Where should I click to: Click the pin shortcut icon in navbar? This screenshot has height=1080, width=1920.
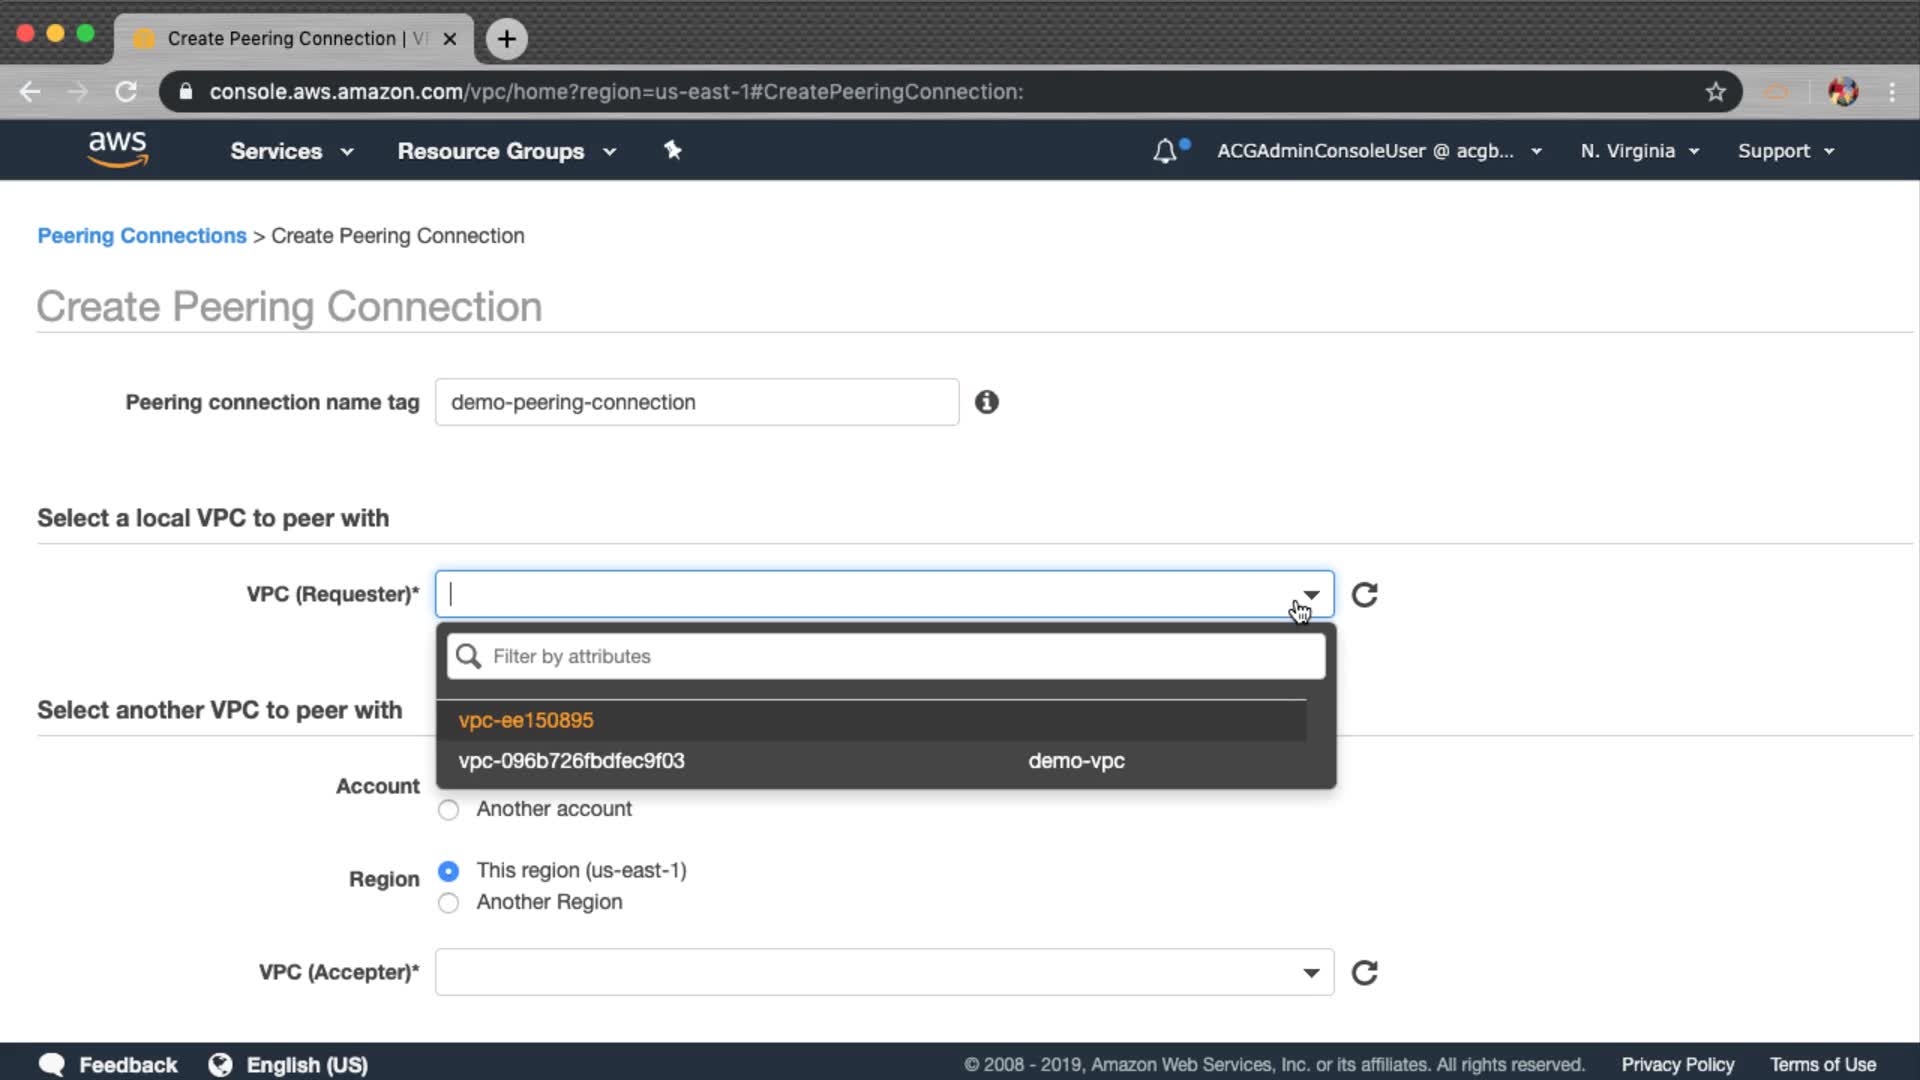[673, 150]
